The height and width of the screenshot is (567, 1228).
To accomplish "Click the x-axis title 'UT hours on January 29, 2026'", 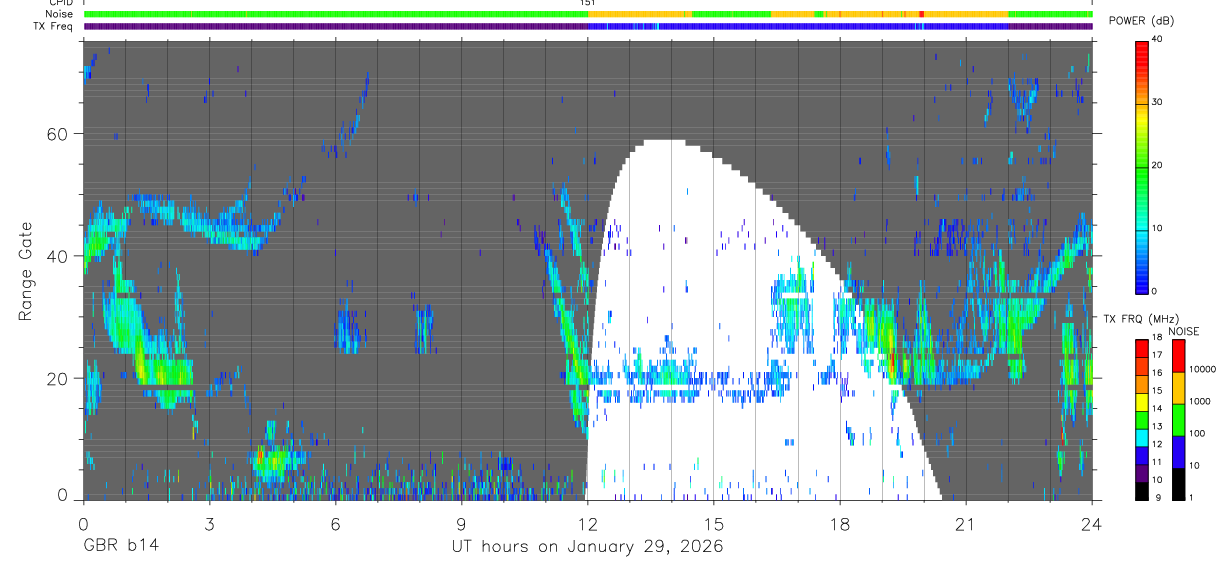I will 587,548.
